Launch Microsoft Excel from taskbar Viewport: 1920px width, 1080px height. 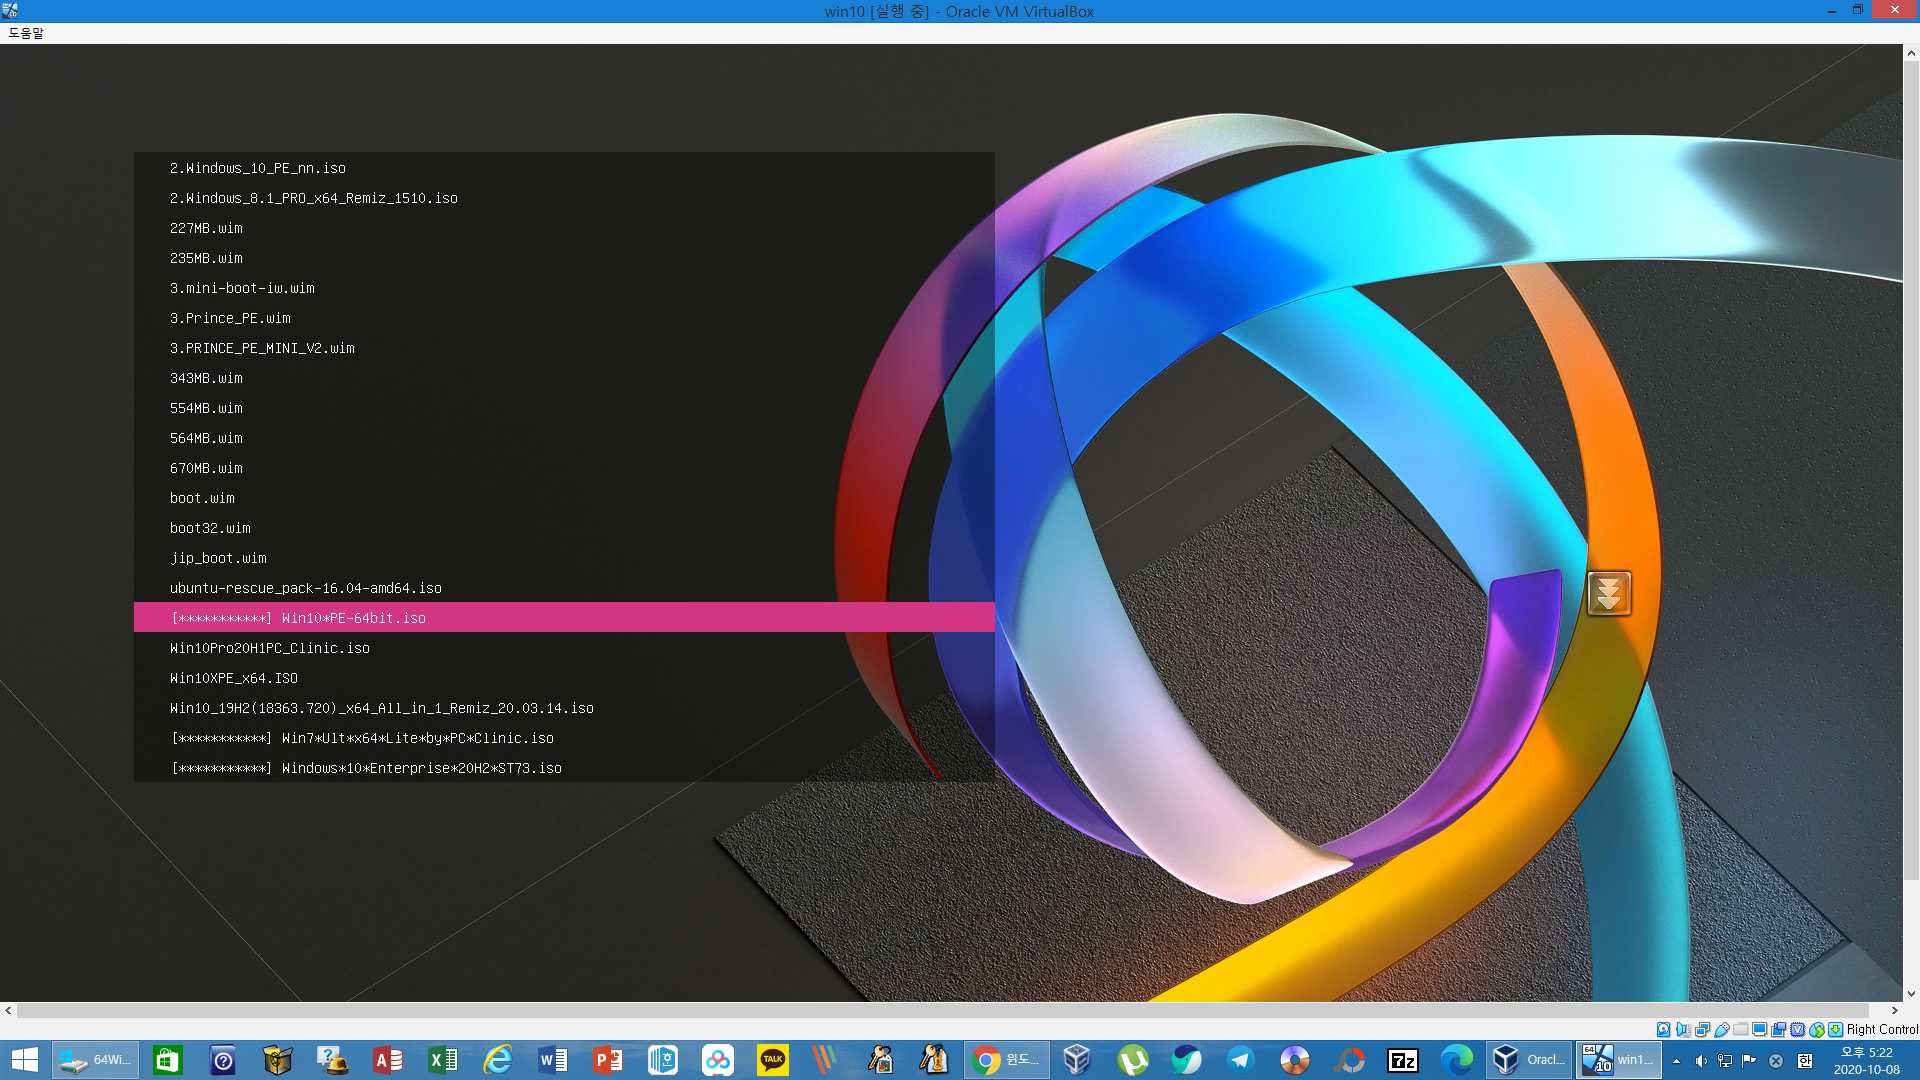(x=443, y=1060)
